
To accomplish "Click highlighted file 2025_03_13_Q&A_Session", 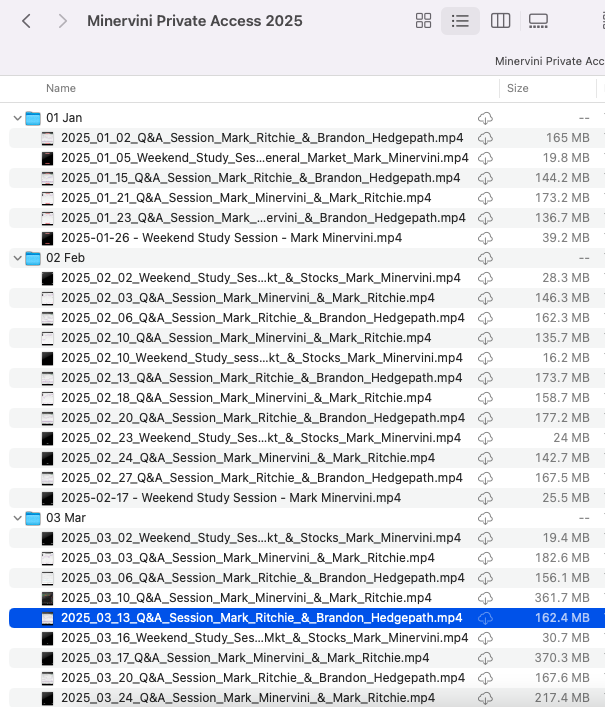I will [261, 618].
